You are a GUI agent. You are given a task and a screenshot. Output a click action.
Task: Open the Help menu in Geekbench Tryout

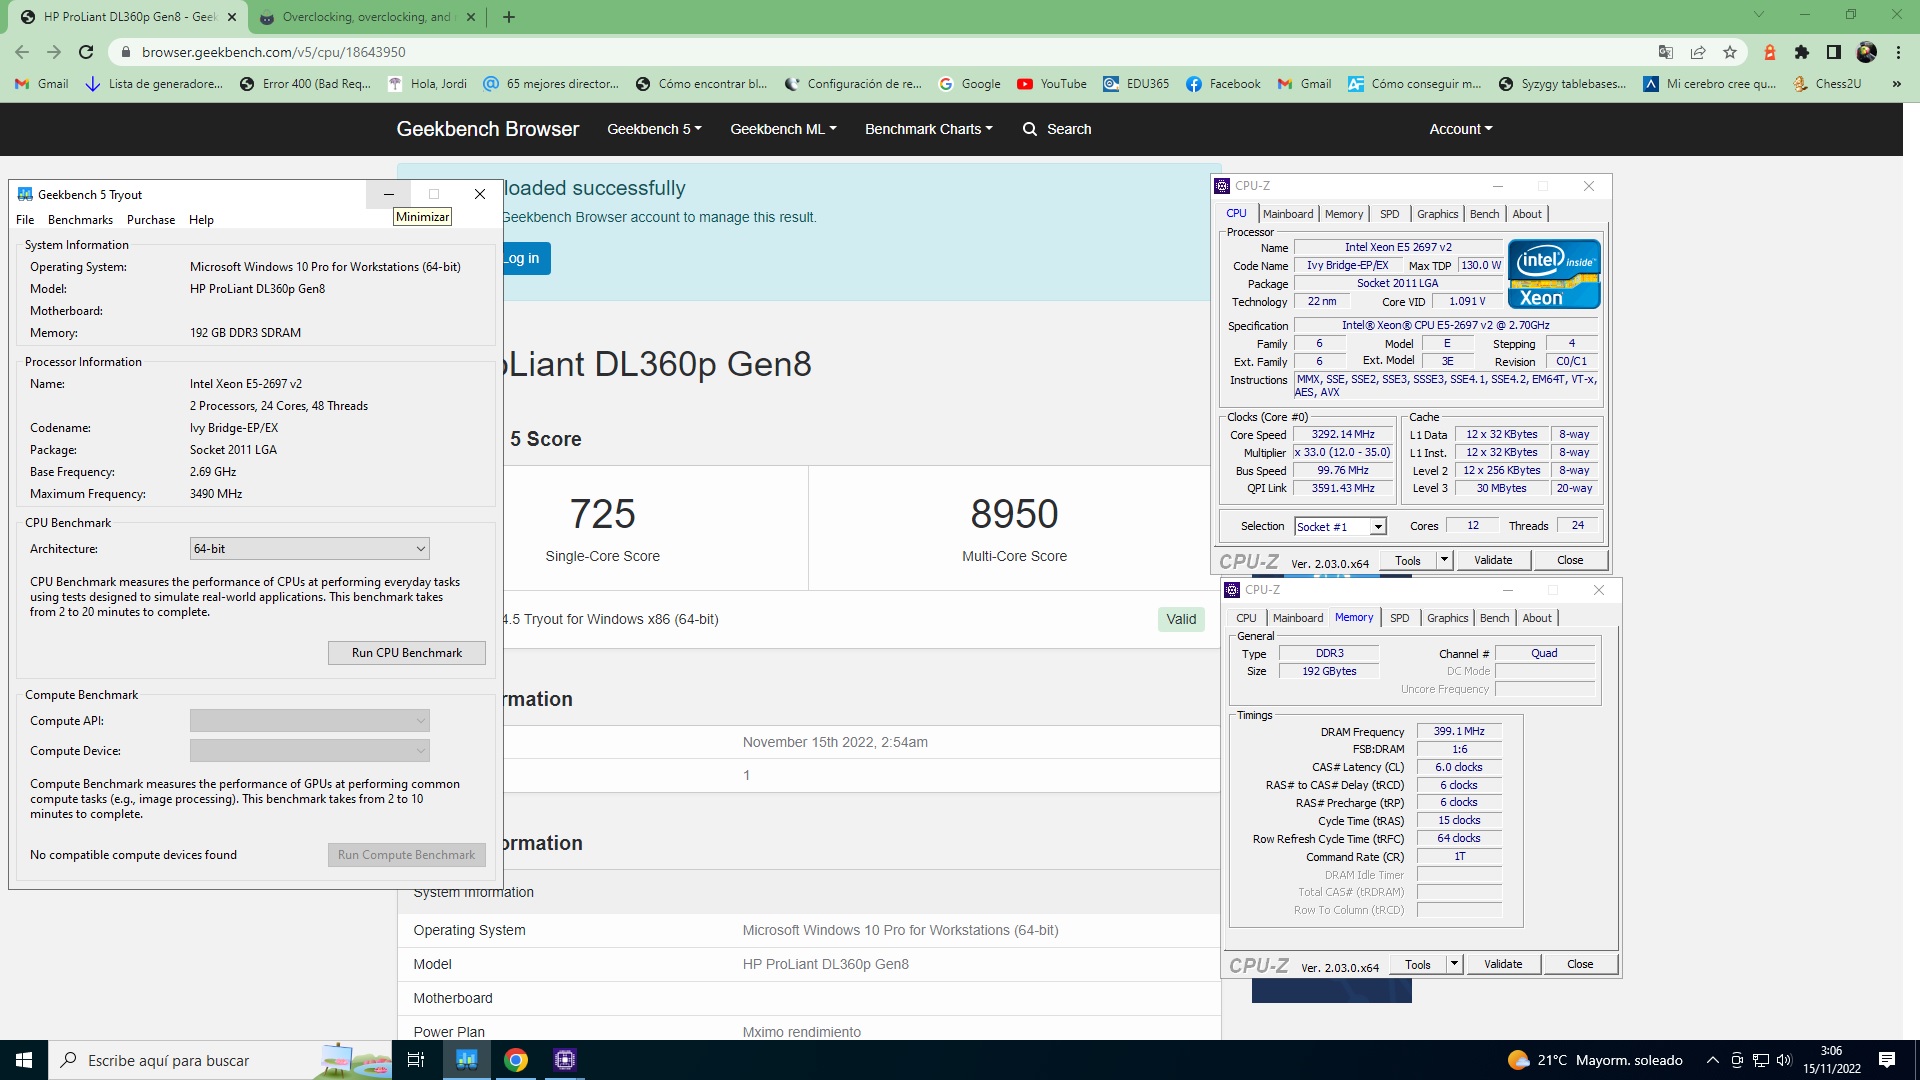pyautogui.click(x=201, y=220)
